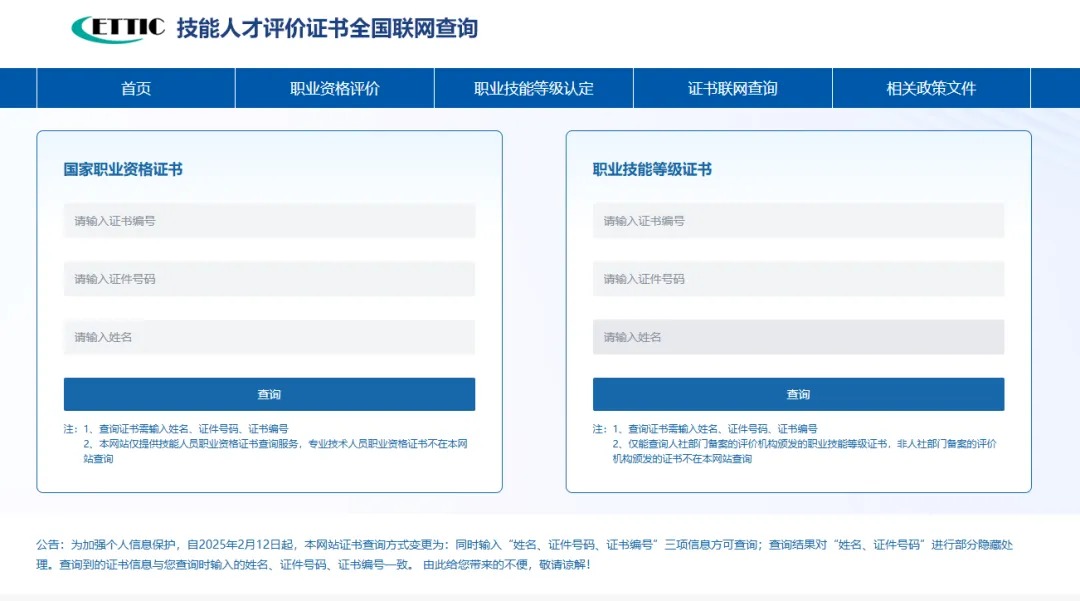Screen dimensions: 1080x601
Task: Click the 国家职业资格证书 panel heading
Action: coord(123,170)
